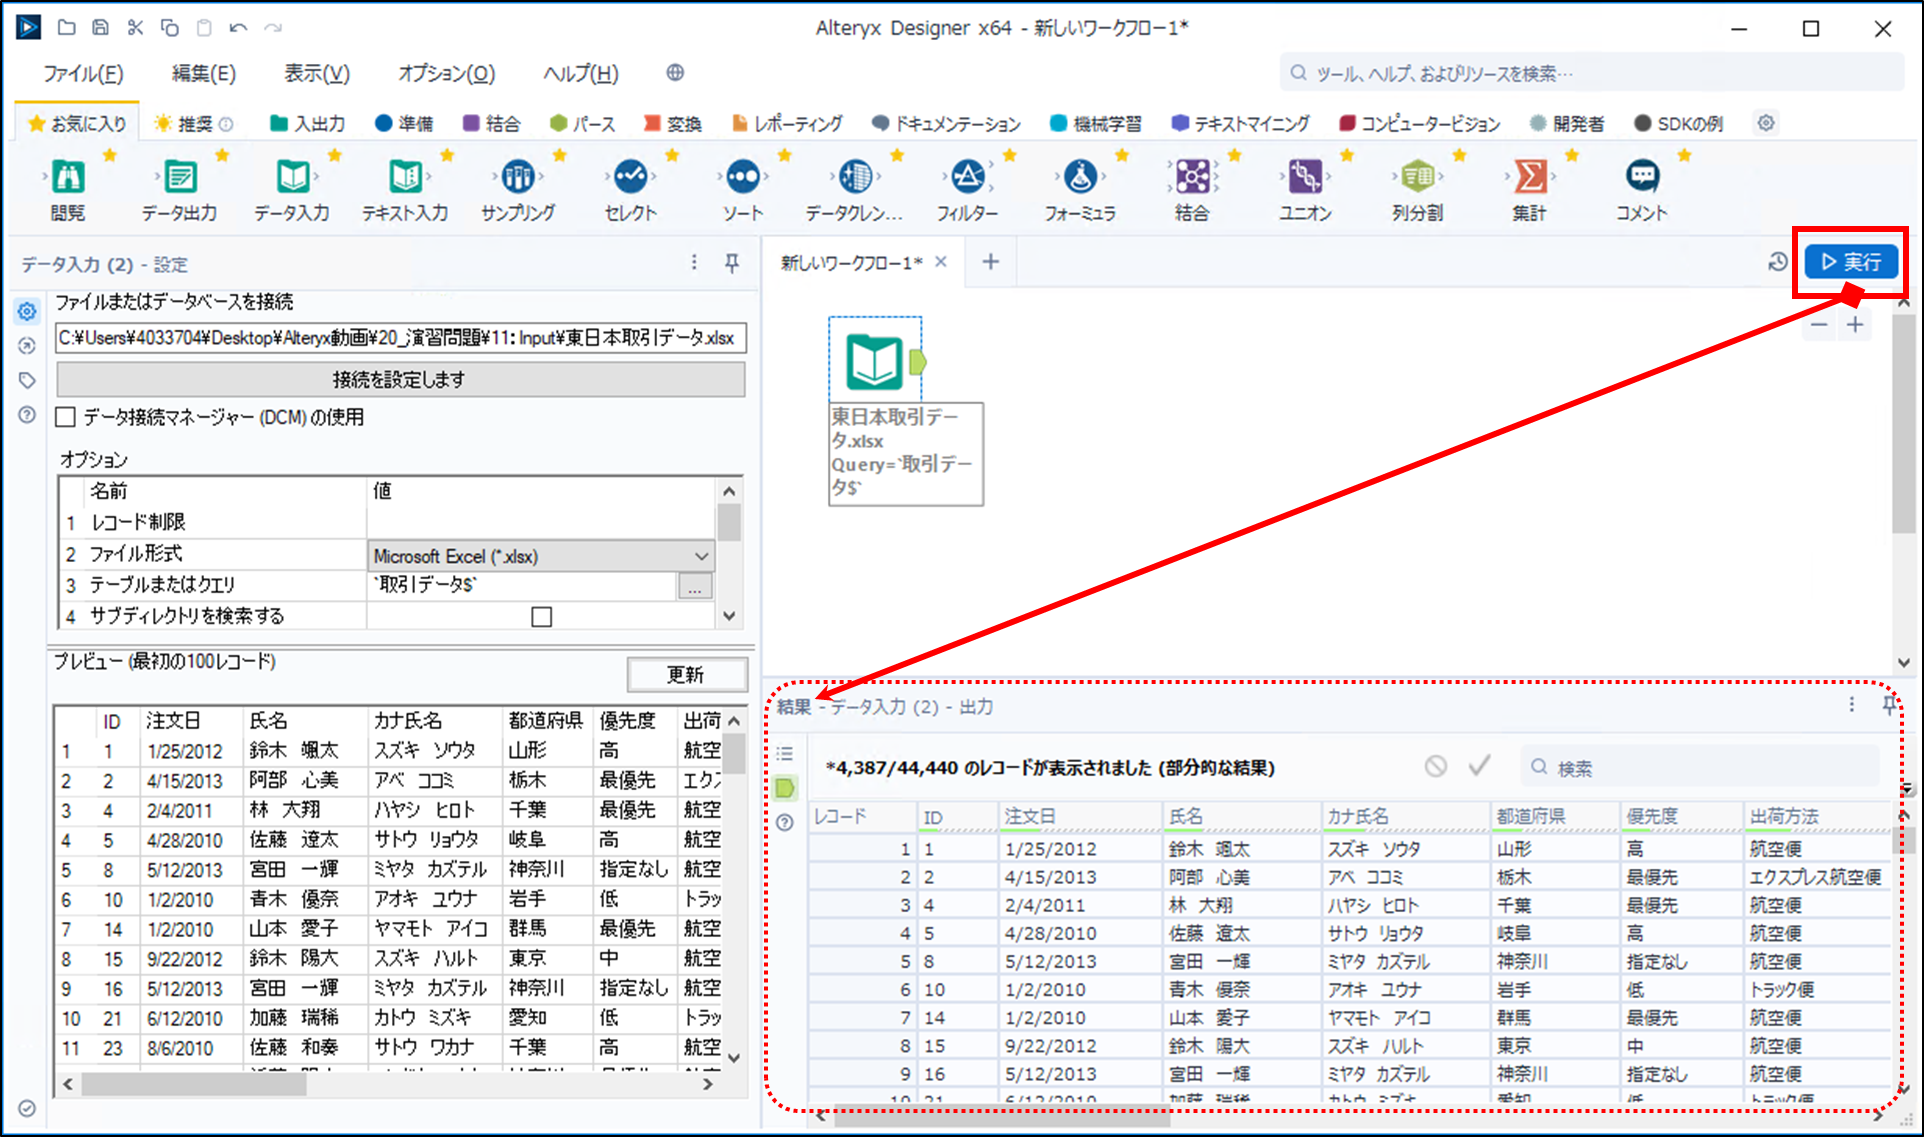
Task: Click the 東日本取引データ input node on canvas
Action: [x=875, y=361]
